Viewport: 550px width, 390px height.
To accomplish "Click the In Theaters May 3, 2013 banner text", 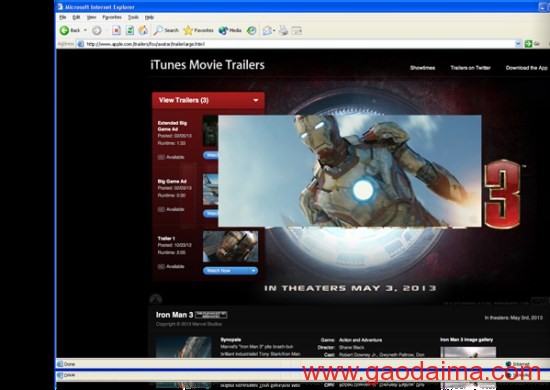I will click(x=350, y=288).
